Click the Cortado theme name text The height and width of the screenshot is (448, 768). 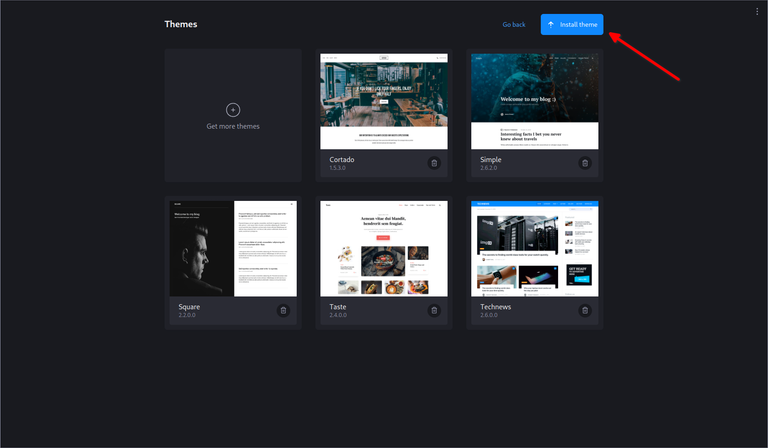click(342, 159)
